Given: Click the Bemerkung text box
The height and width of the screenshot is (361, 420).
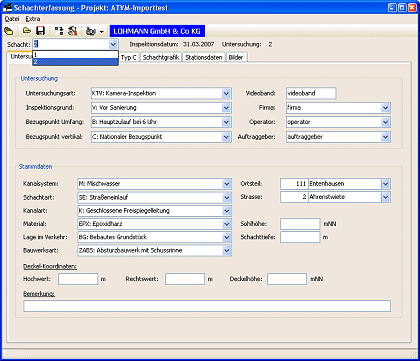Looking at the screenshot, I should click(x=207, y=306).
